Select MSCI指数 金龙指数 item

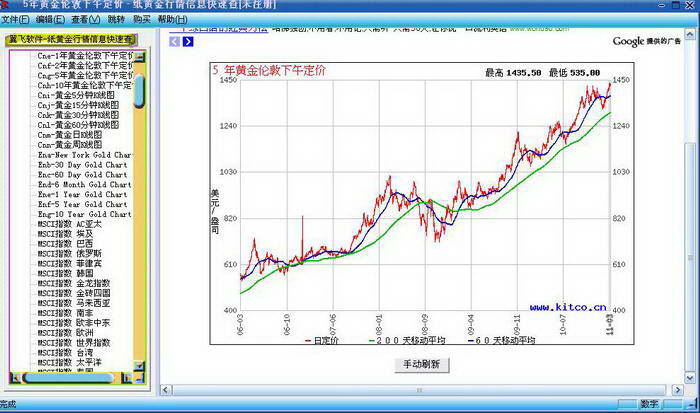[74, 283]
